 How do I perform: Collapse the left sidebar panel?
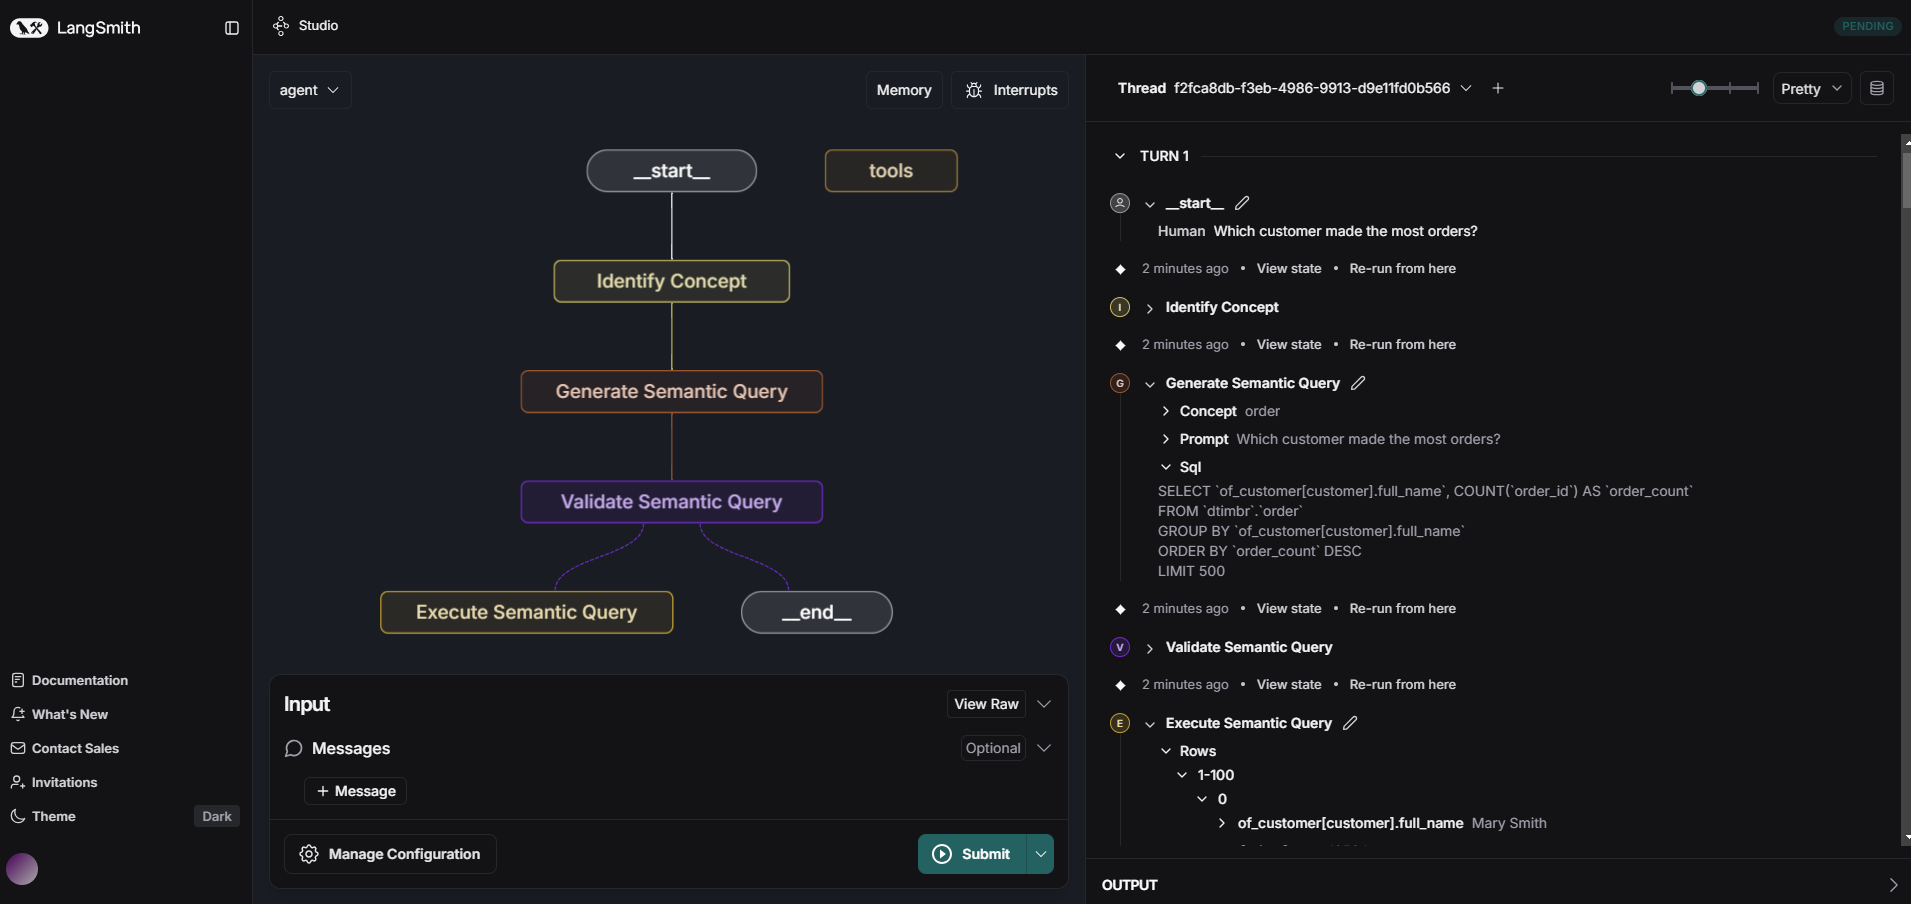tap(231, 28)
